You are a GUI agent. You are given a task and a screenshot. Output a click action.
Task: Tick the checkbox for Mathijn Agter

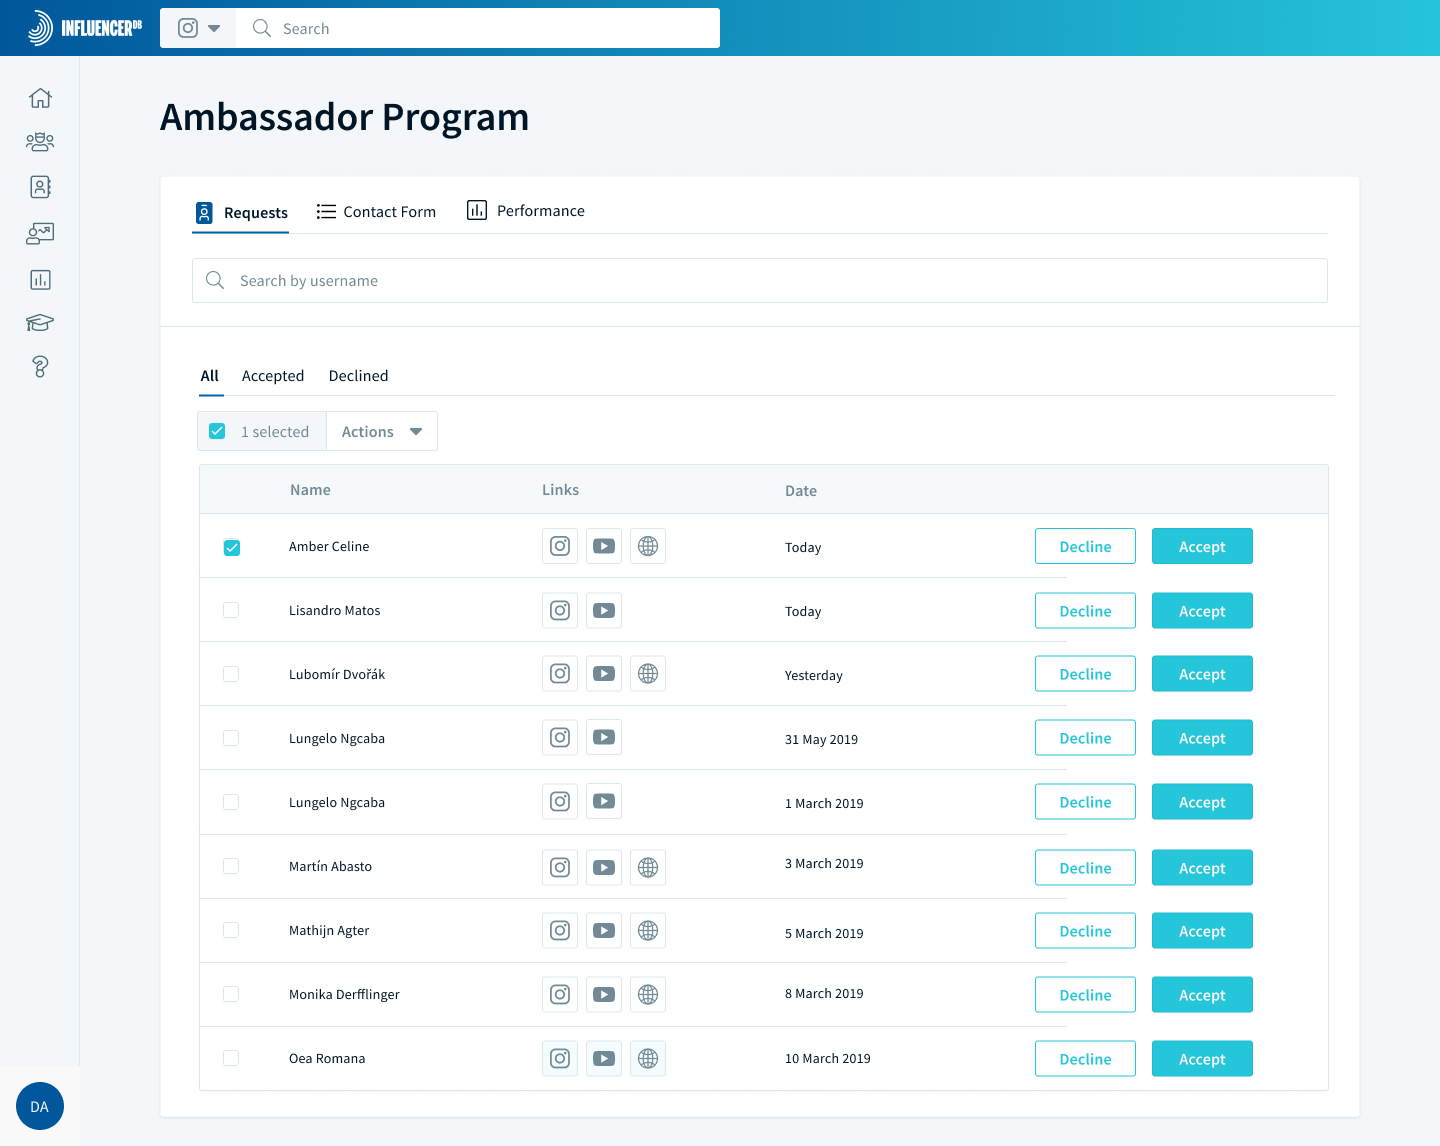231,930
